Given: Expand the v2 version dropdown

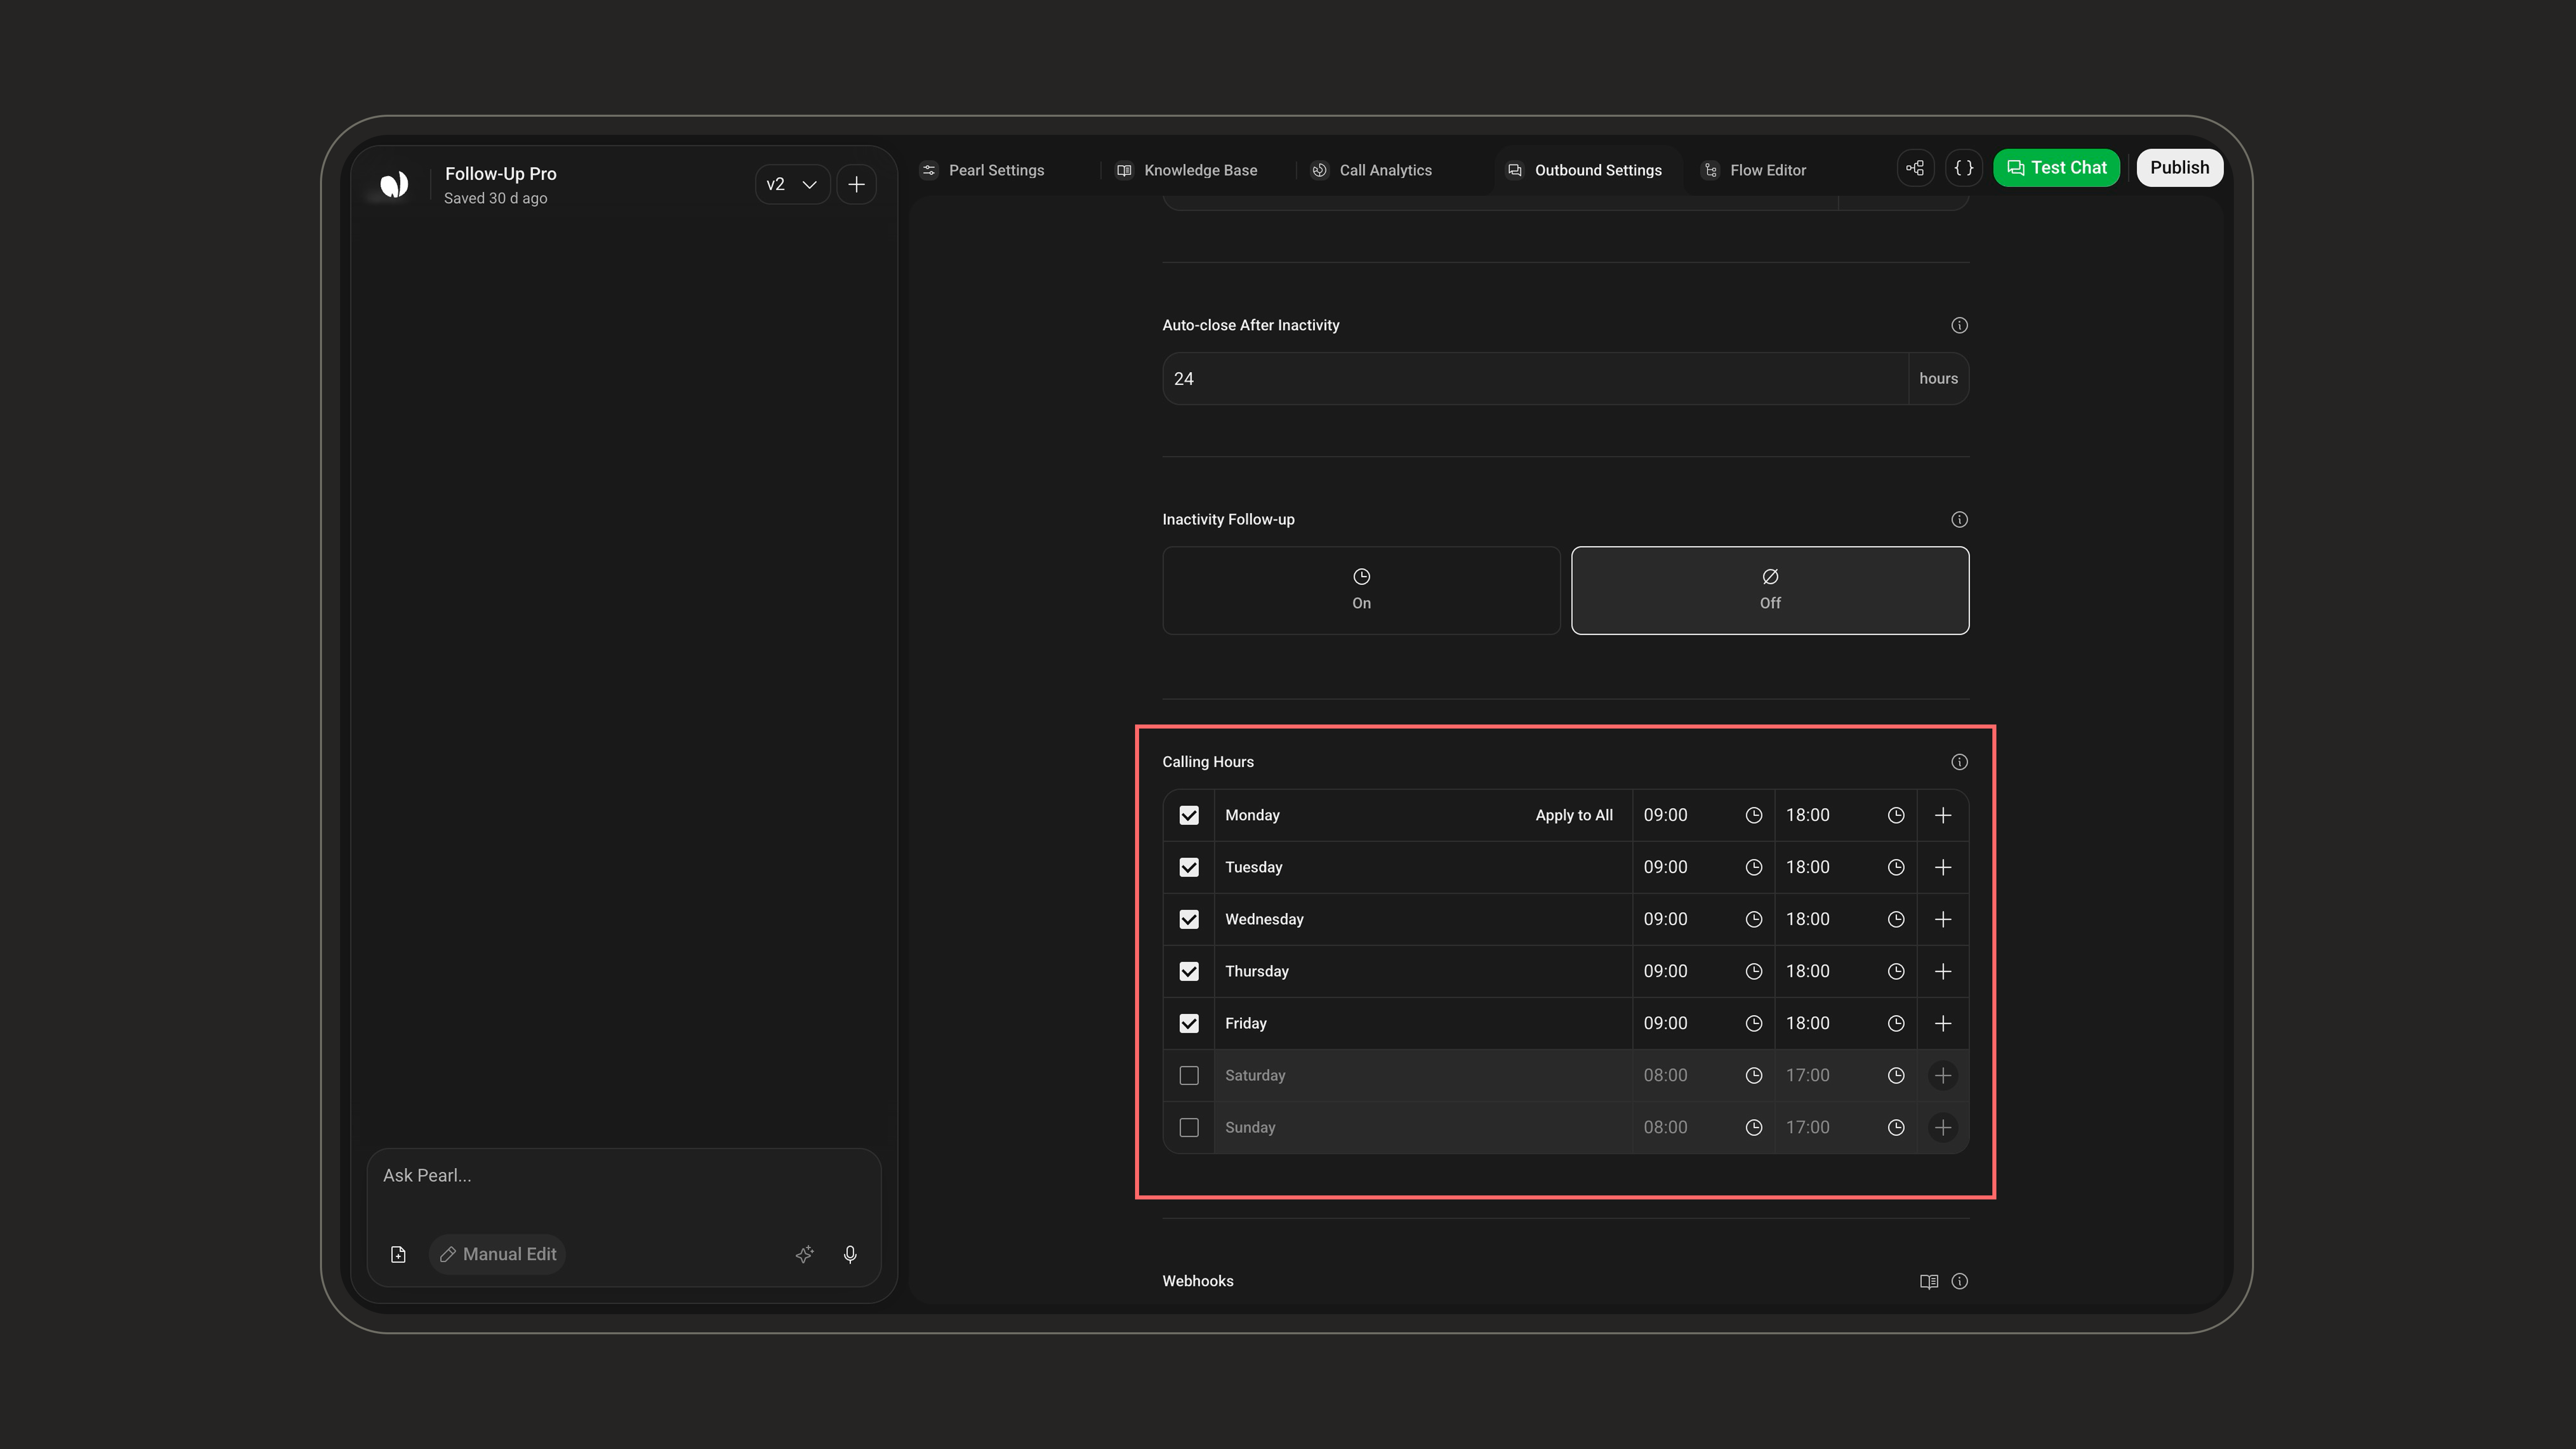Looking at the screenshot, I should (x=792, y=184).
